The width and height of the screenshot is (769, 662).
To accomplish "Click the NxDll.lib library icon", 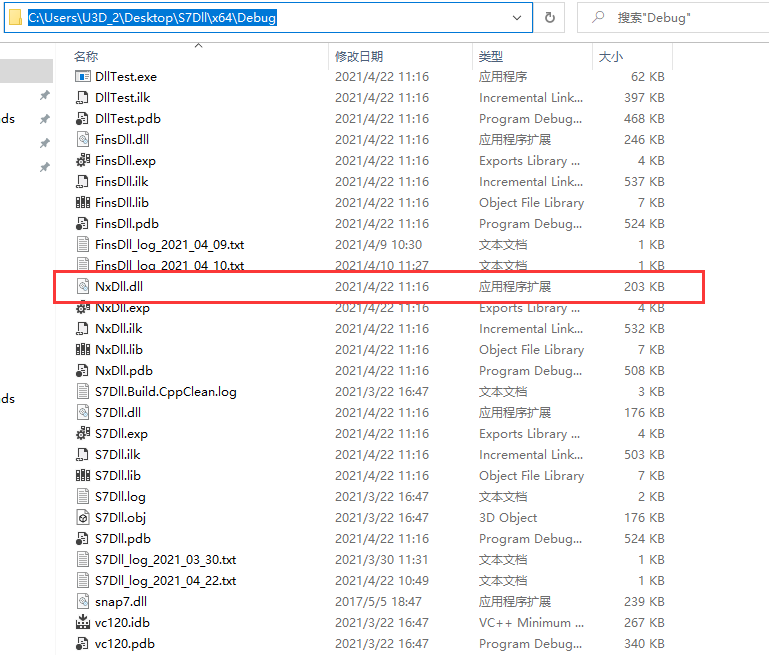I will [x=83, y=350].
